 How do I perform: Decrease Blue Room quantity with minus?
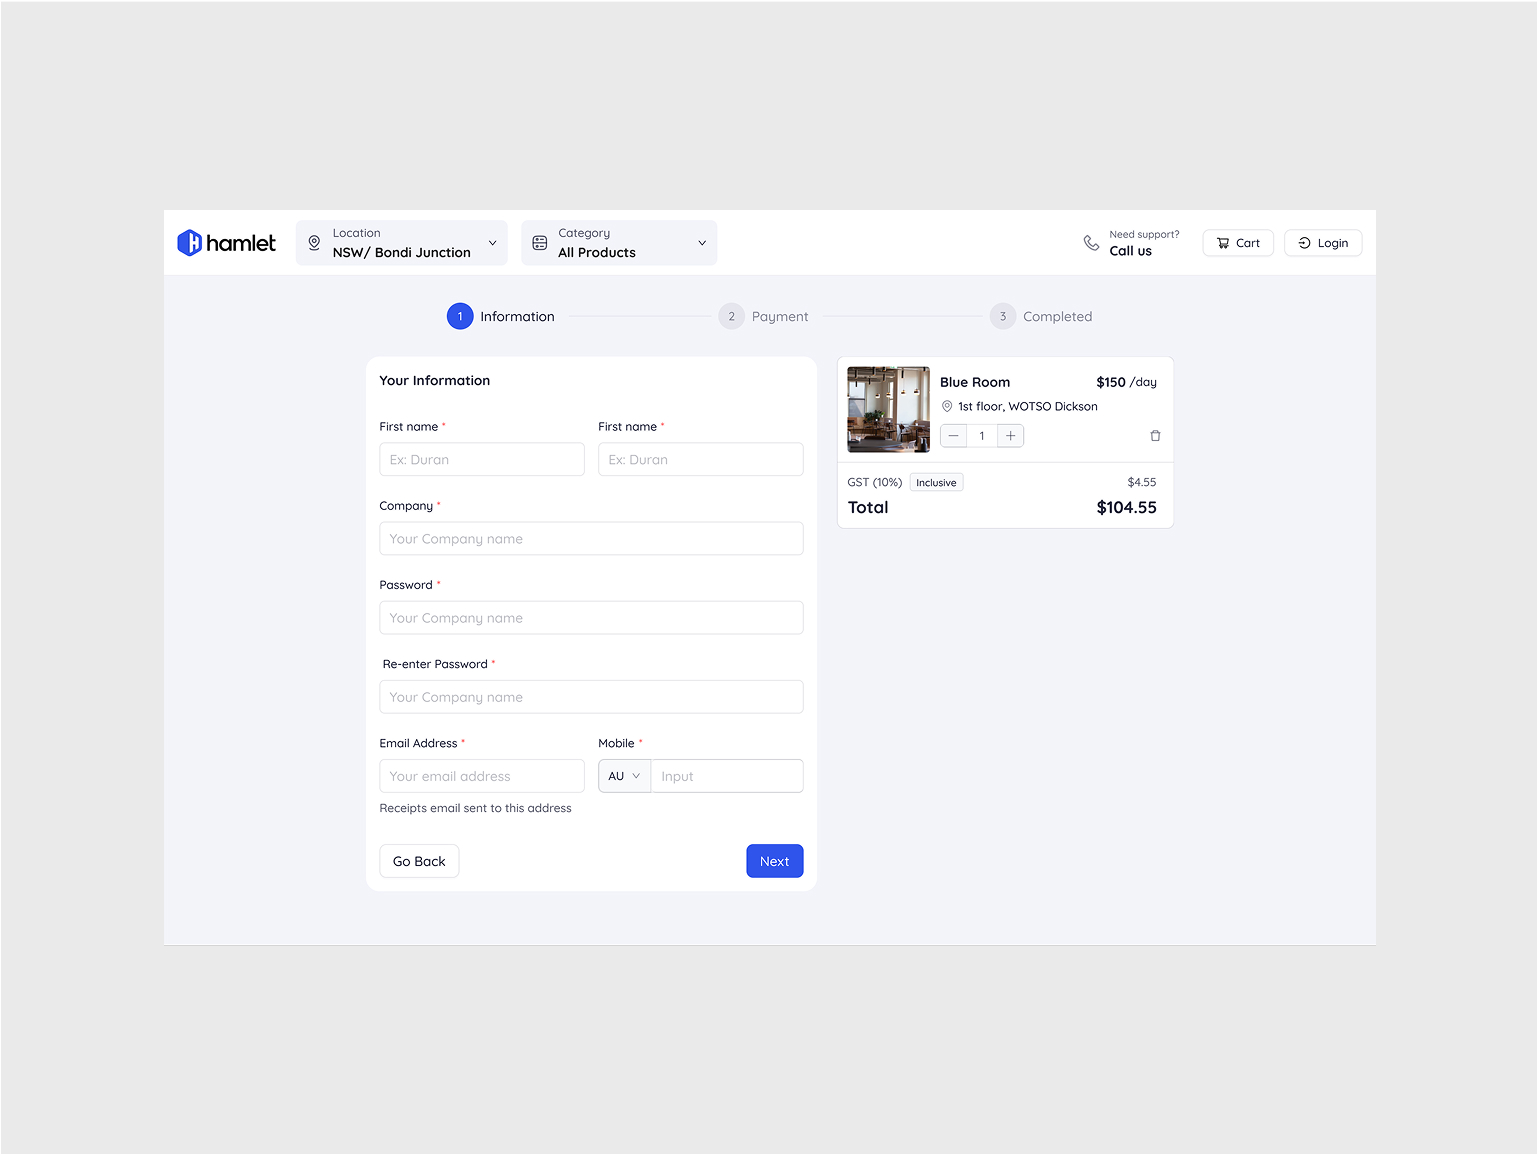coord(954,436)
